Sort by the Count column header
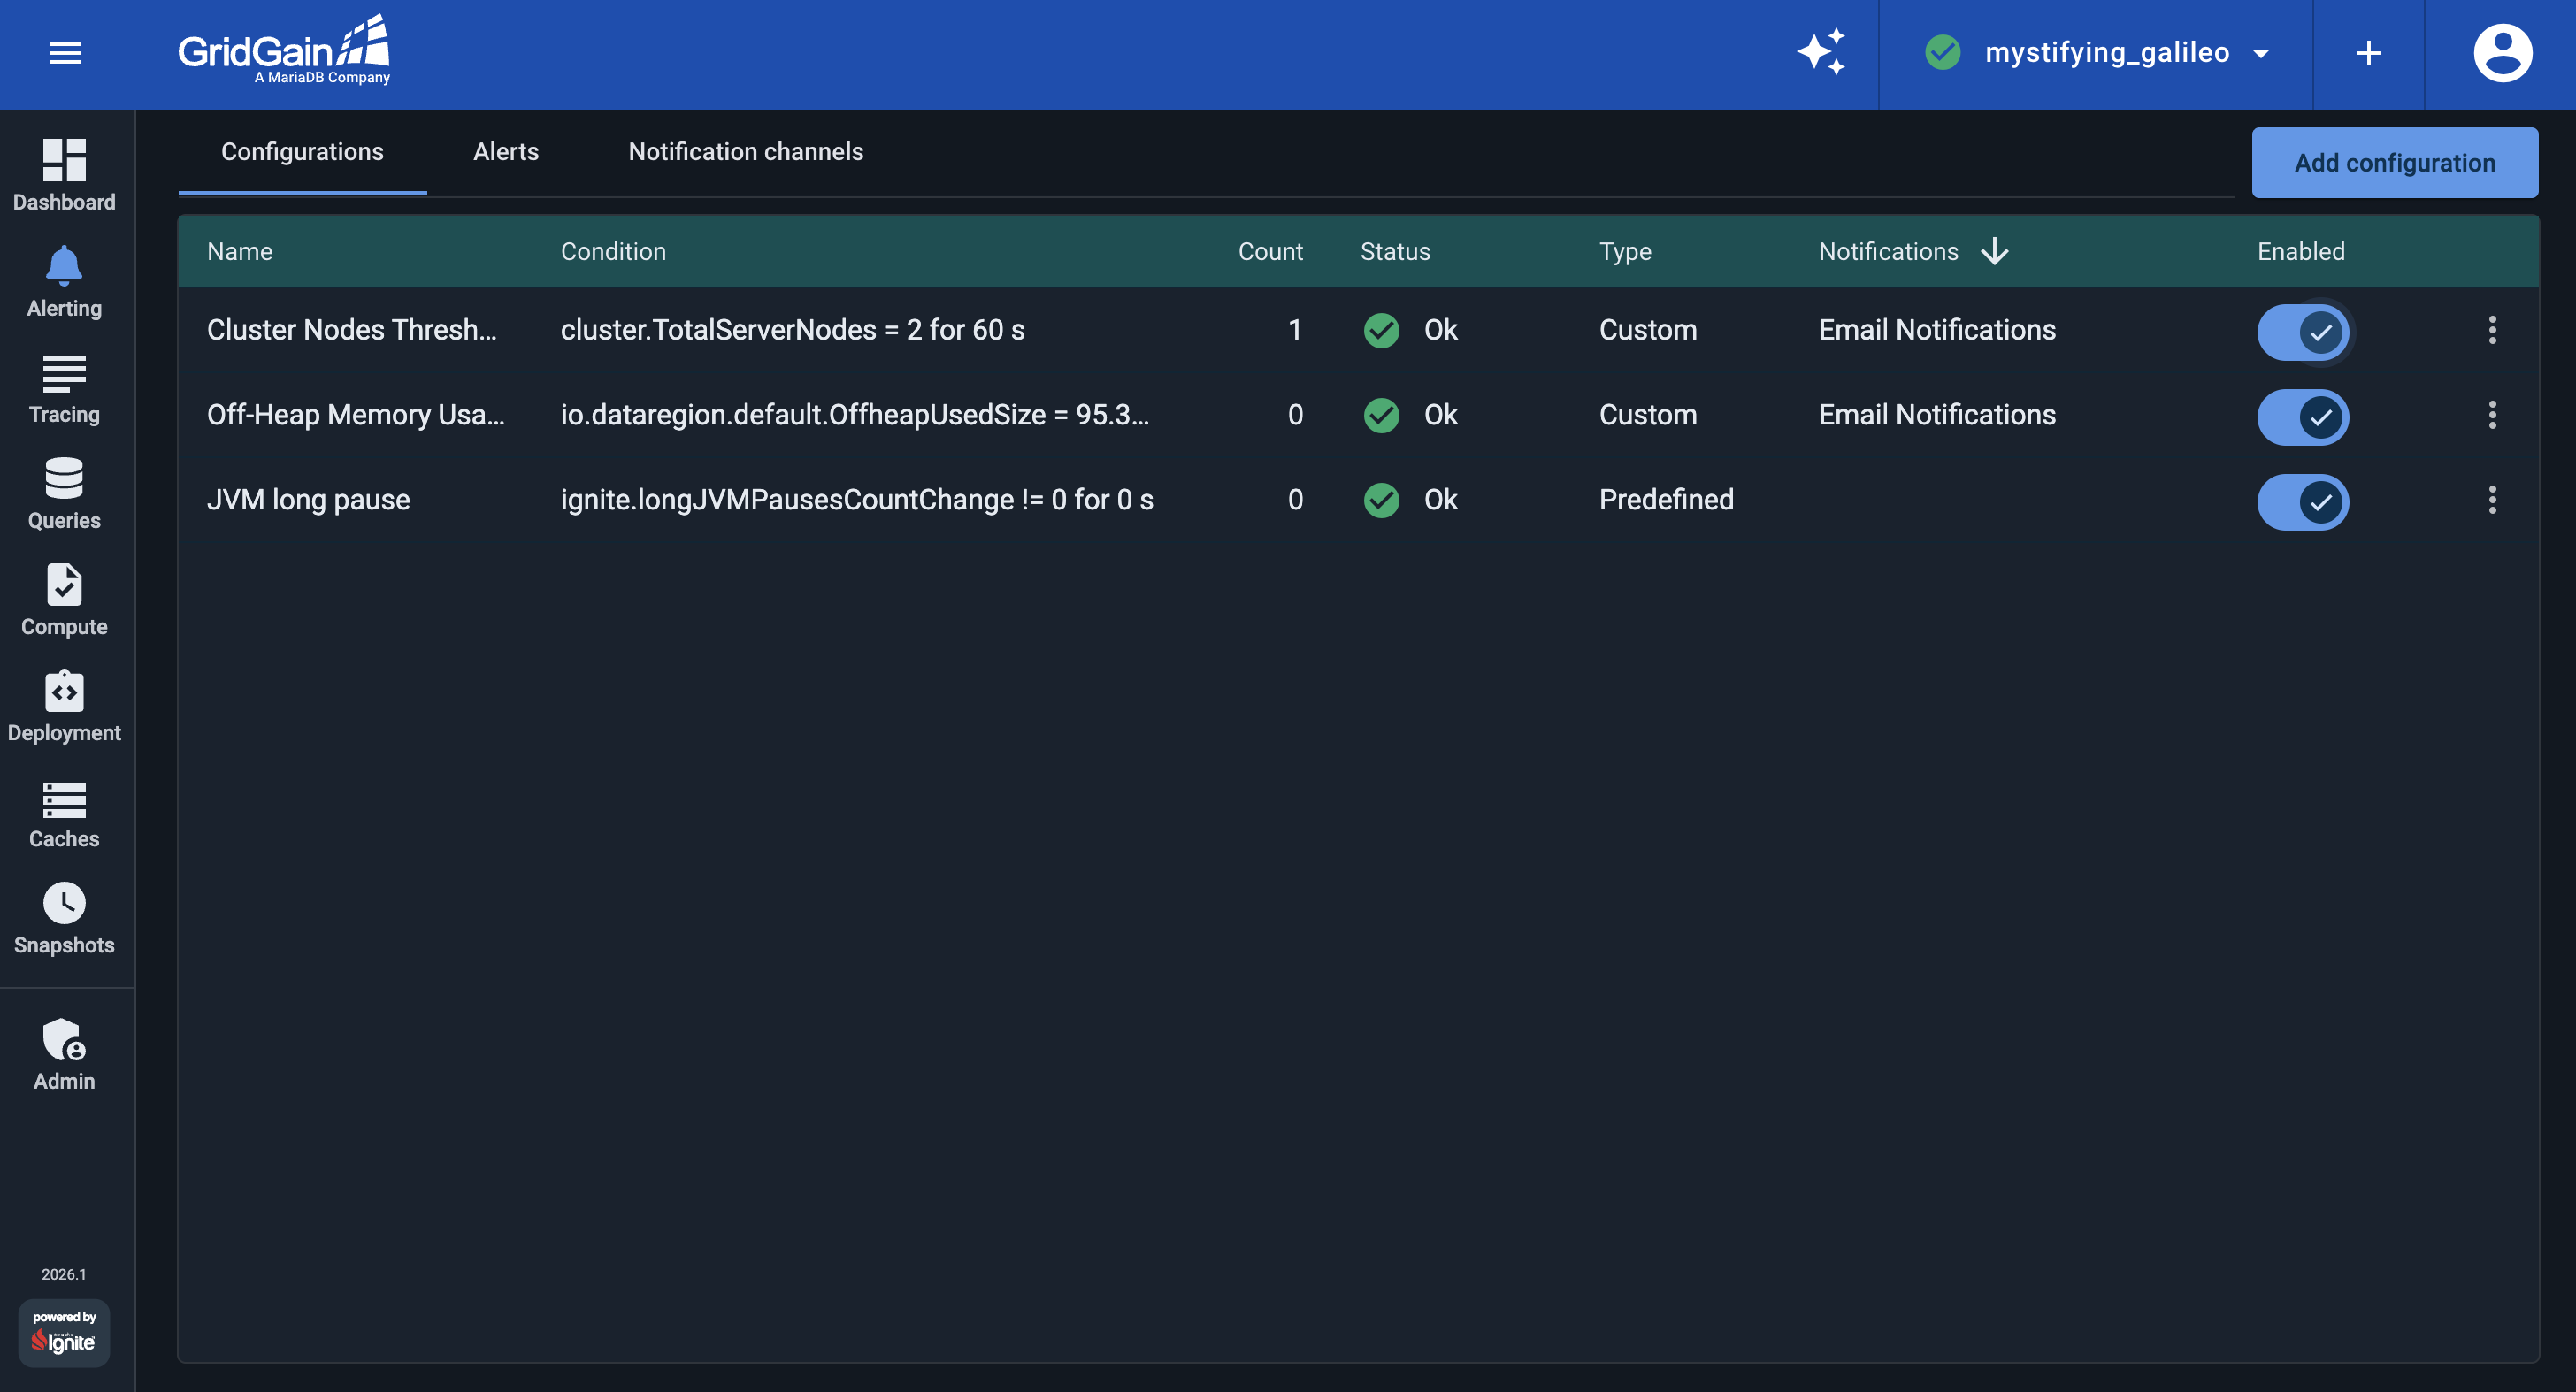Screen dimensions: 2576x1392 [x=1270, y=252]
